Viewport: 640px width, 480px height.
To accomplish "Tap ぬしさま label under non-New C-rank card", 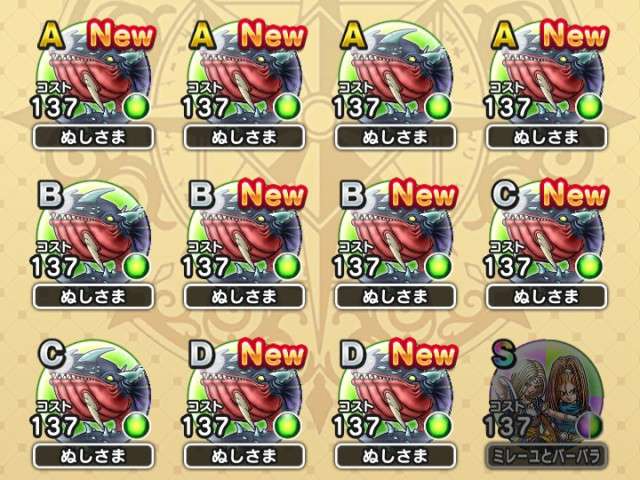I will (x=93, y=456).
